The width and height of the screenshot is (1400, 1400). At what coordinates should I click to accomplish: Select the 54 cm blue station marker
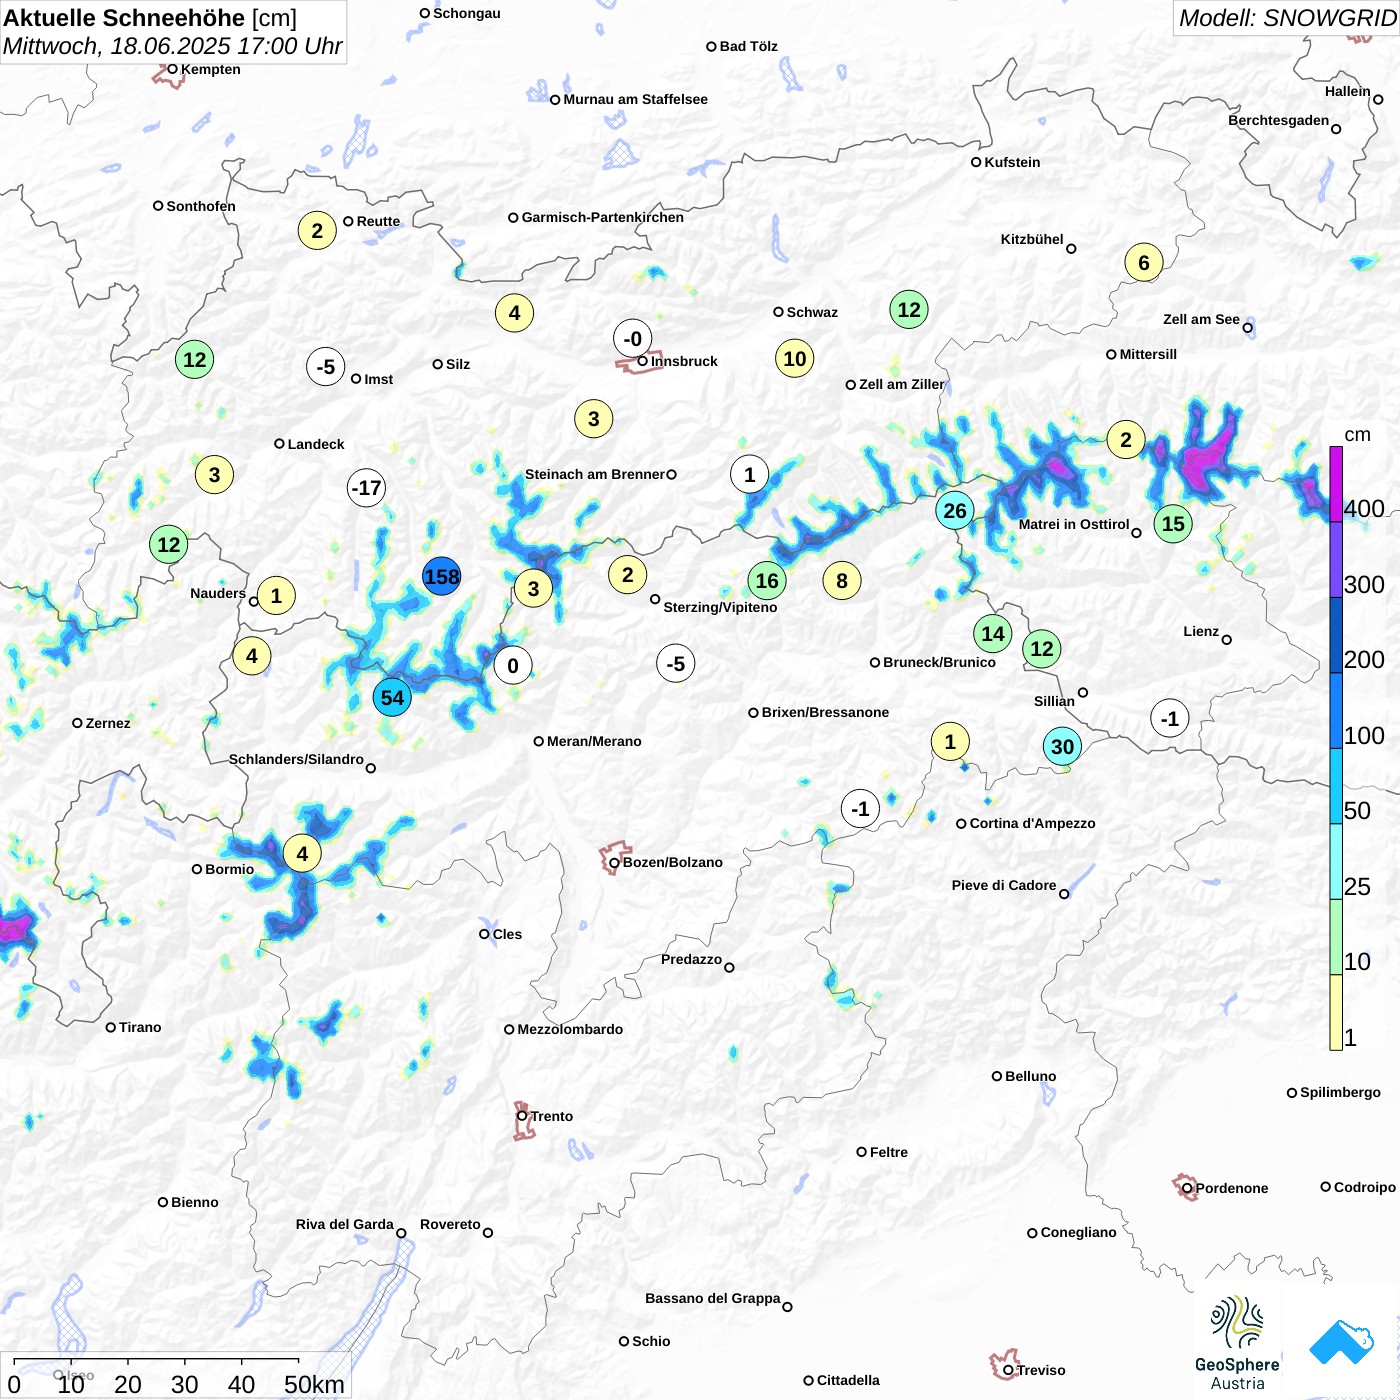(392, 698)
